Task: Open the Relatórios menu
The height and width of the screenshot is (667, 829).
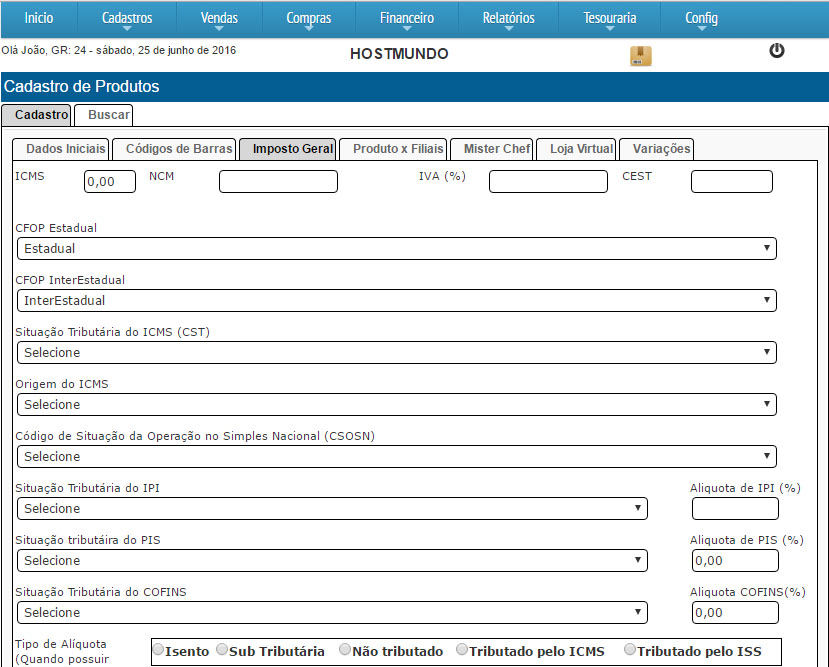Action: tap(508, 18)
